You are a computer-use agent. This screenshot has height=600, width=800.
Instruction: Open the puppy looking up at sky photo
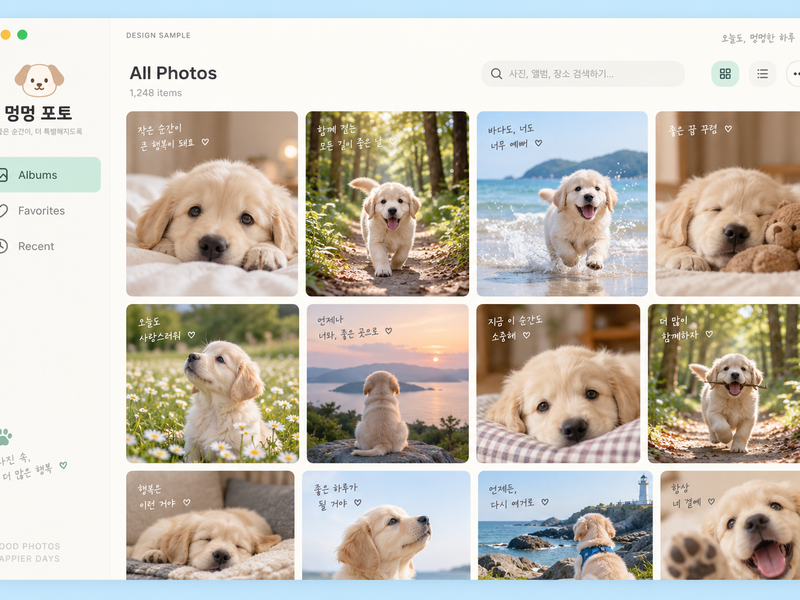386,525
